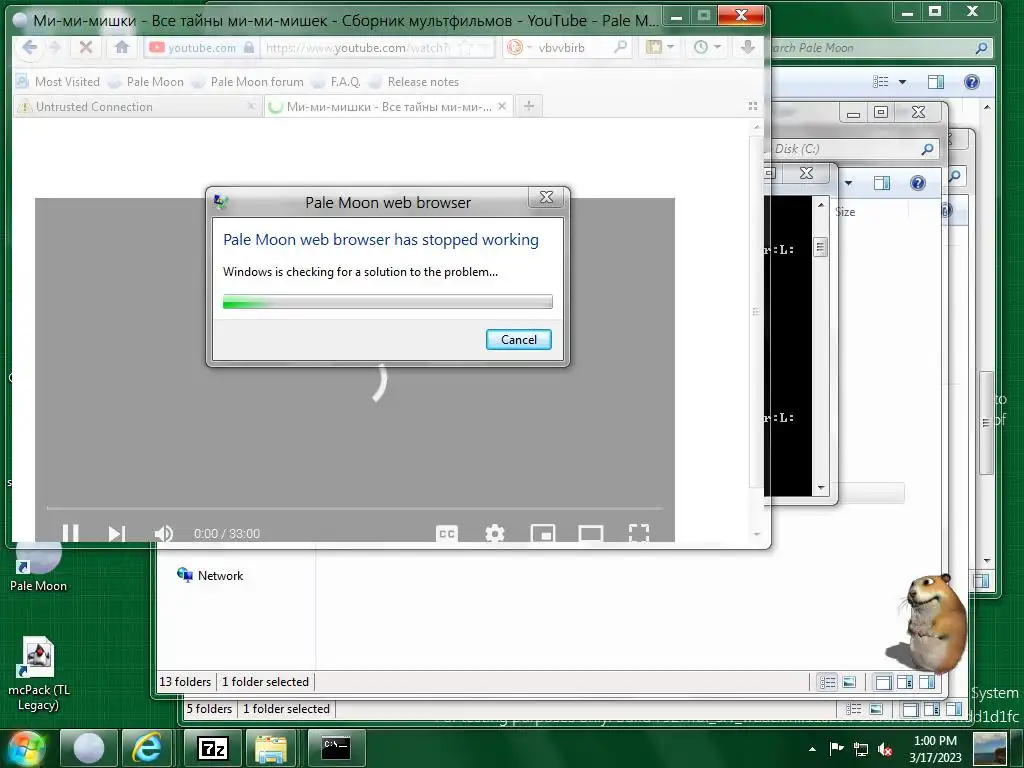Open the Pale Moon bookmarks menu button
The image size is (1024, 768).
(660, 47)
